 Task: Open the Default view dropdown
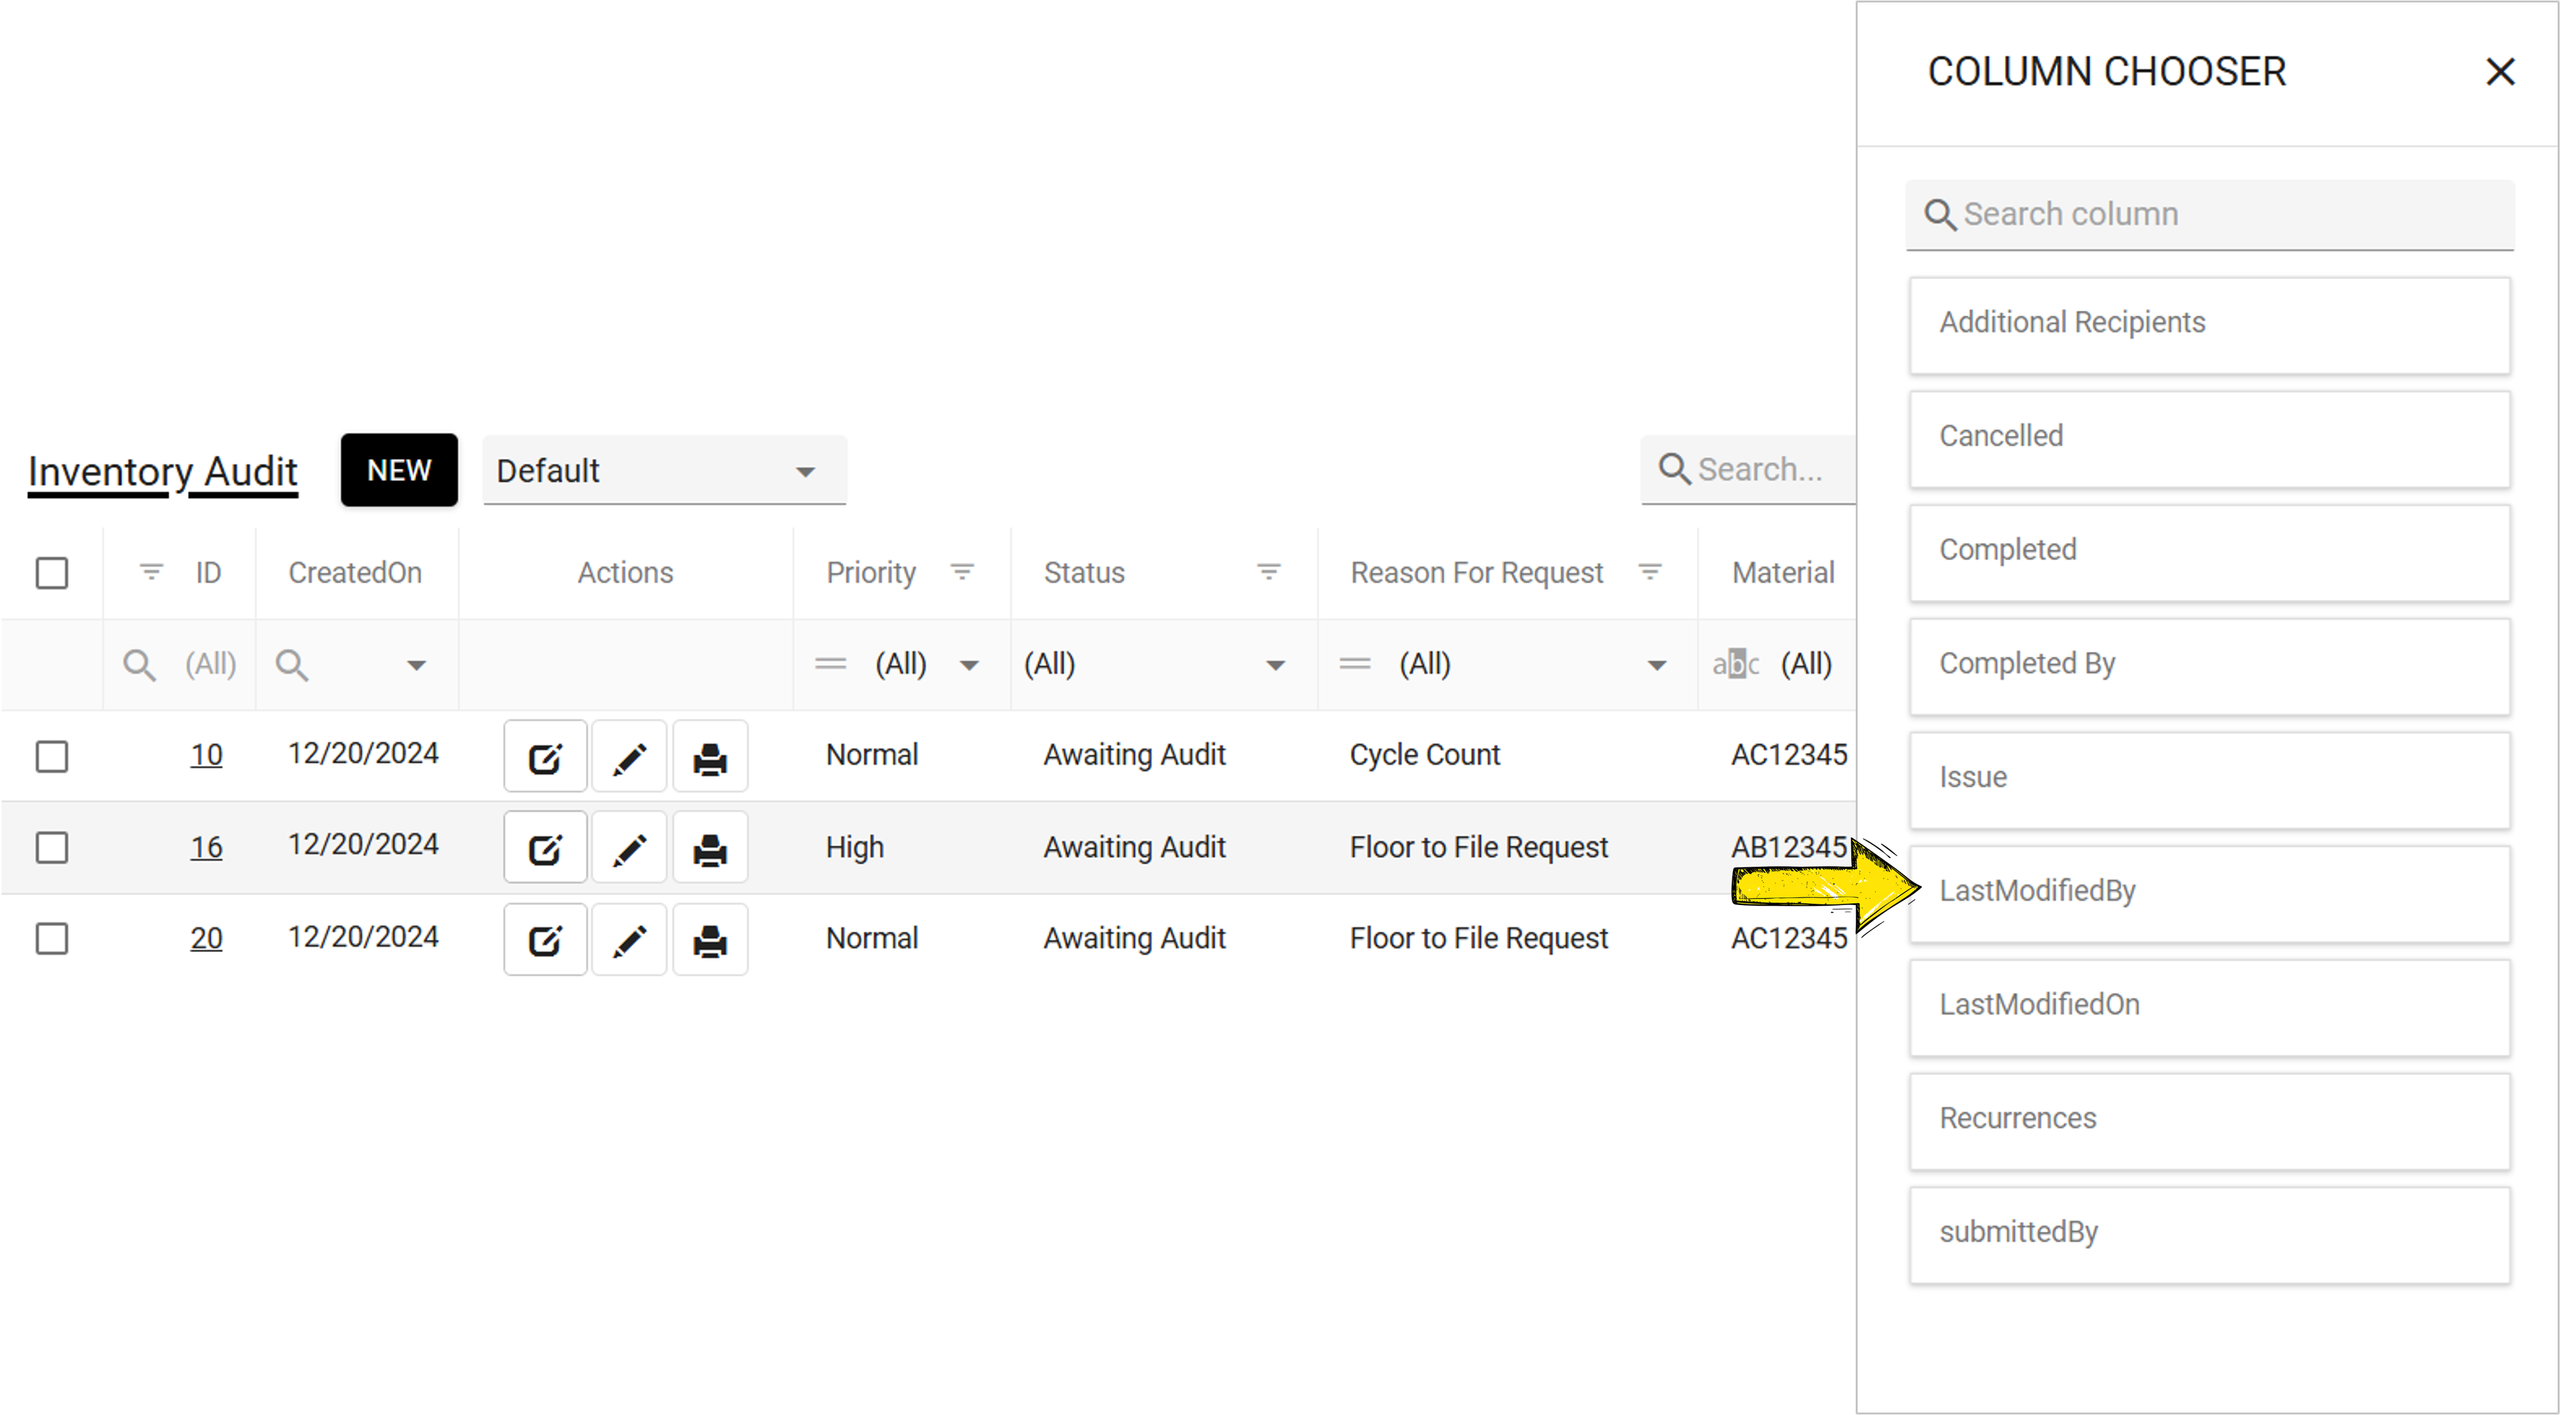(663, 471)
